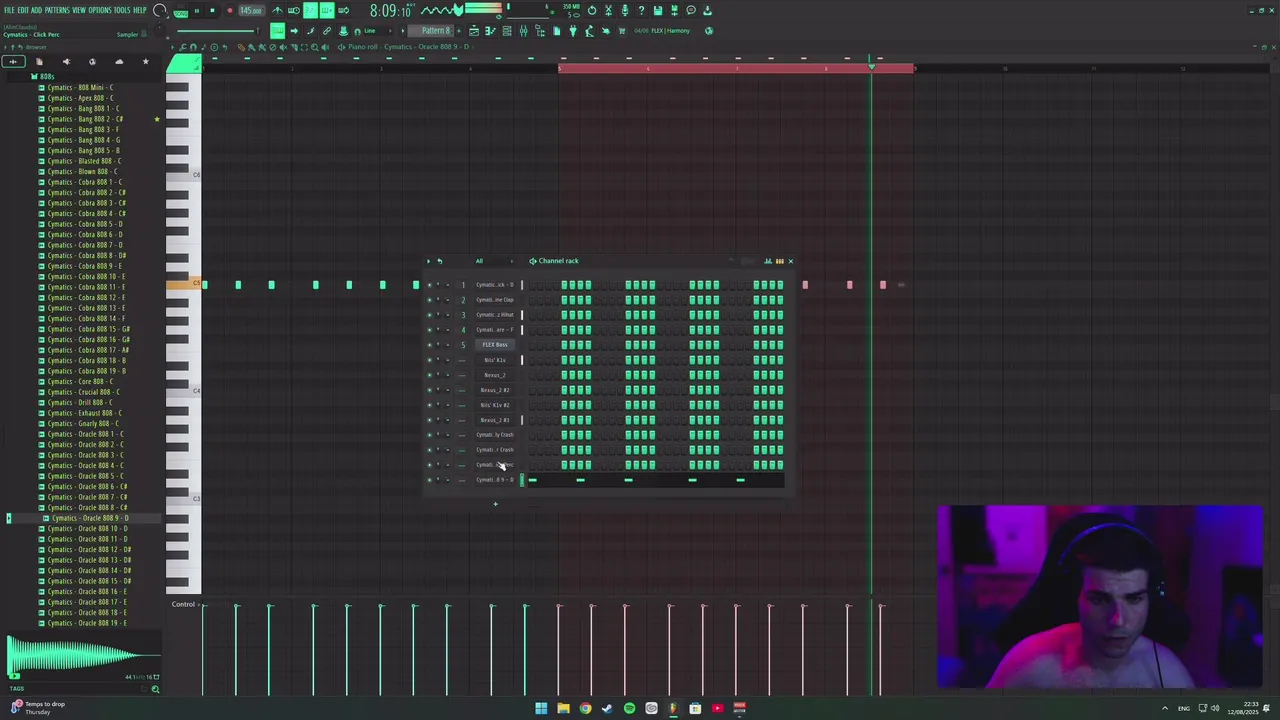Toggle Song/Pattern mode button

click(x=181, y=11)
